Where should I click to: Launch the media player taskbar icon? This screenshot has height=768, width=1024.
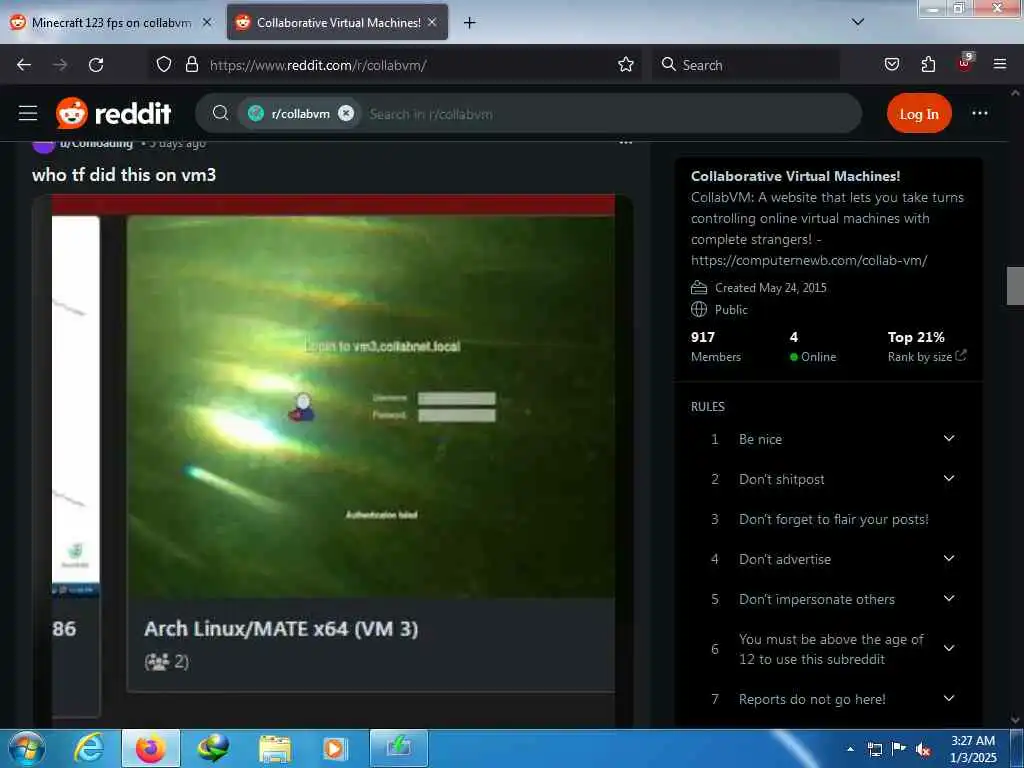(336, 749)
